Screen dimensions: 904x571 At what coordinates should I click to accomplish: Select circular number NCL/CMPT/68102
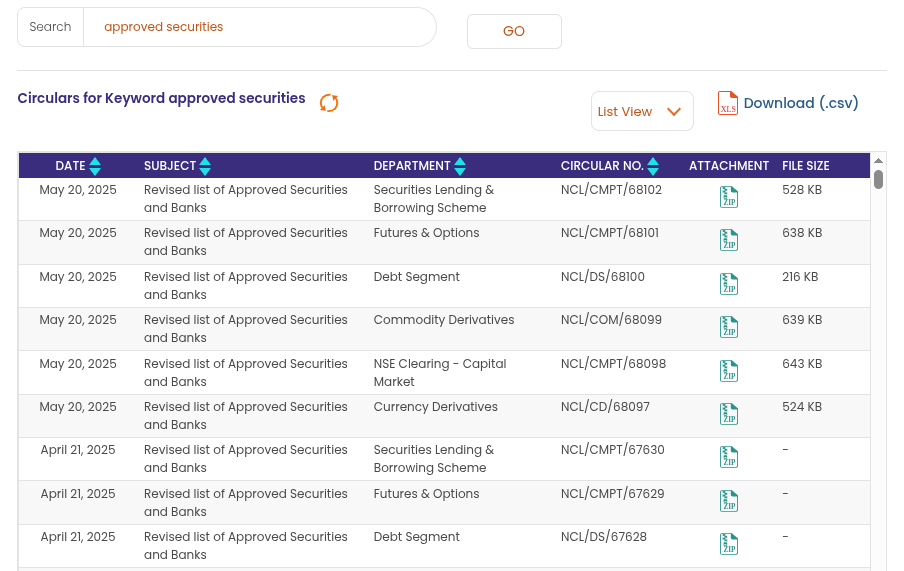click(611, 190)
